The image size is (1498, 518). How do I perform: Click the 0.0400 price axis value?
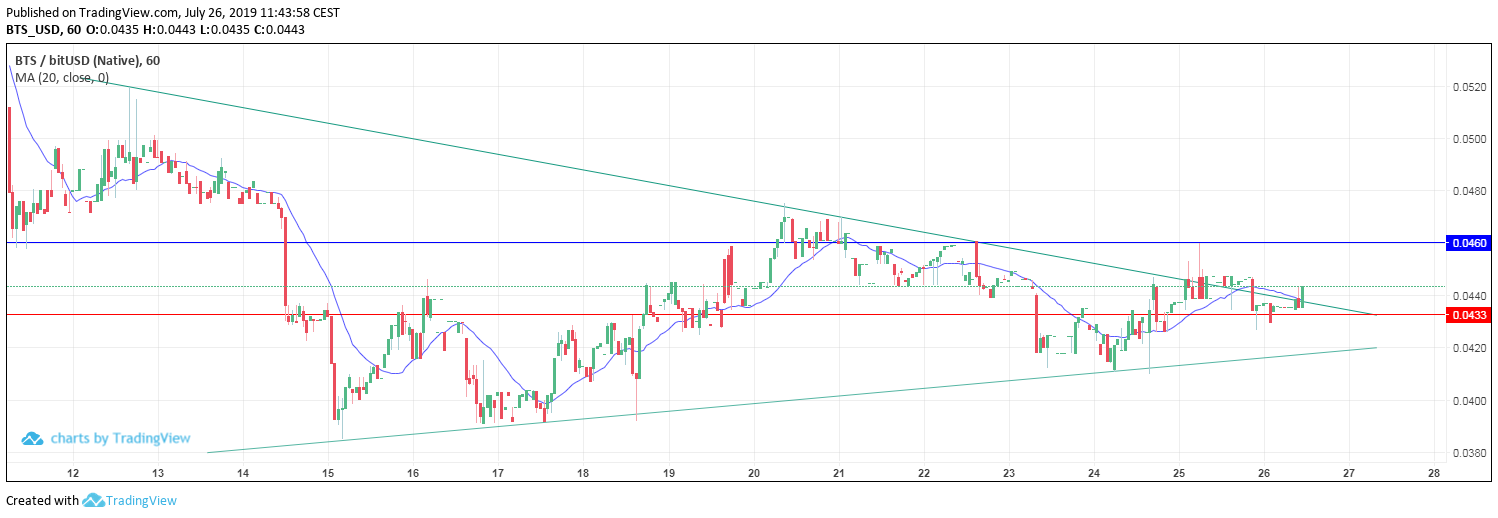(1467, 401)
